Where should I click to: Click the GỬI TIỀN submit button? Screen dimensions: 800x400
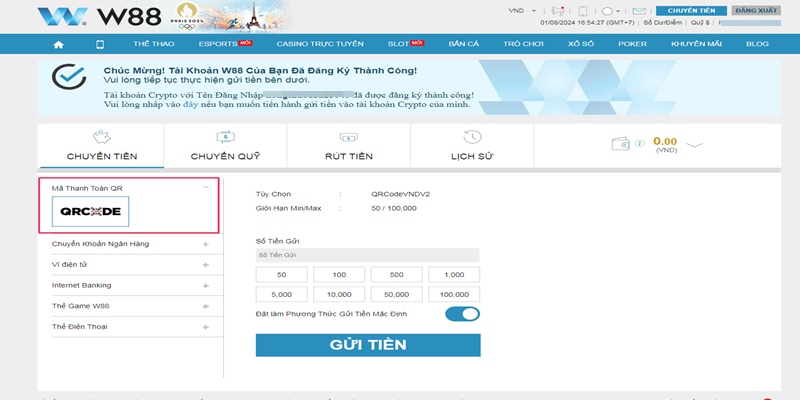pyautogui.click(x=368, y=345)
